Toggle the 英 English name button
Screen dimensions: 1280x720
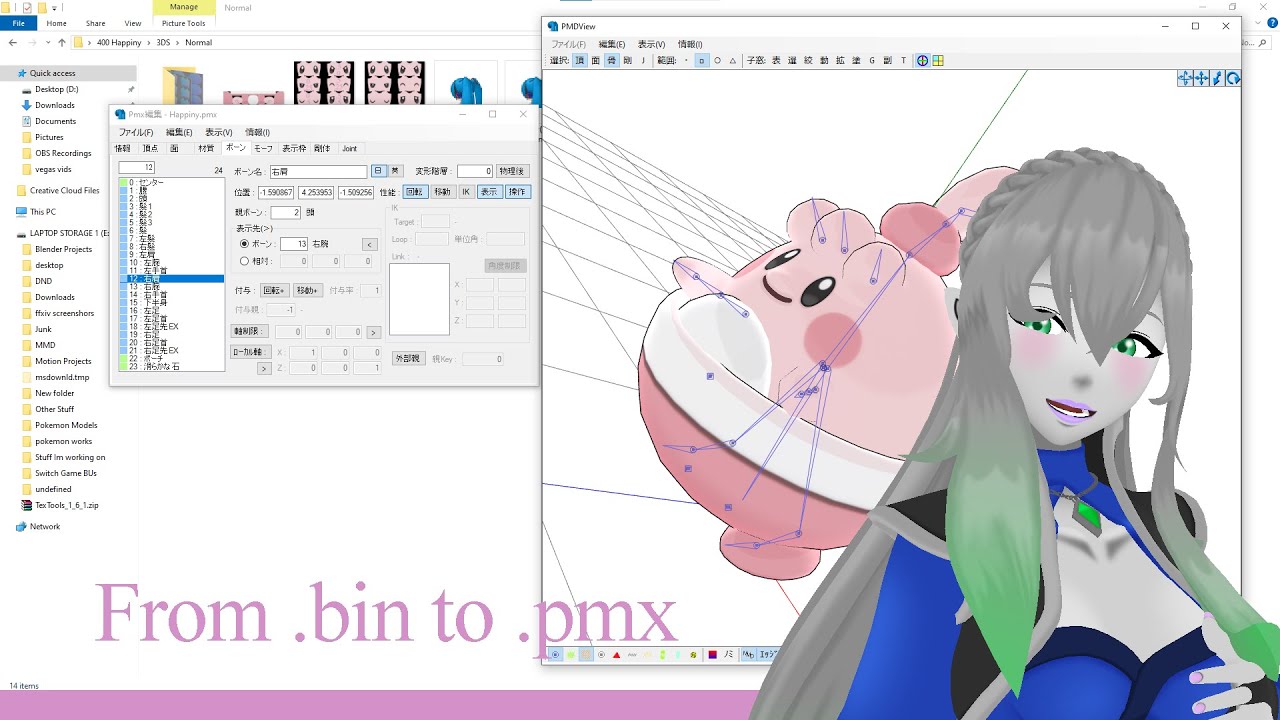click(395, 171)
